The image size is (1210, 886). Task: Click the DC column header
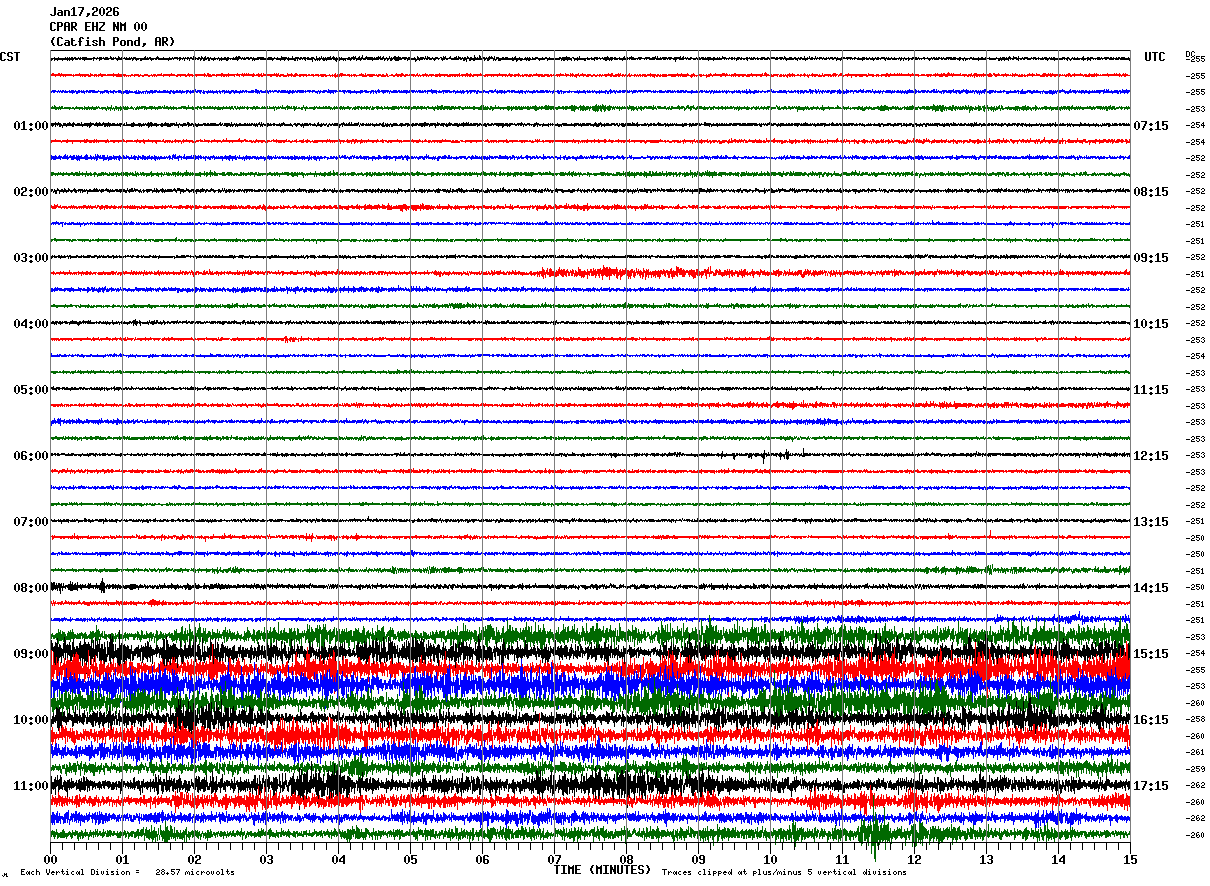point(1190,53)
